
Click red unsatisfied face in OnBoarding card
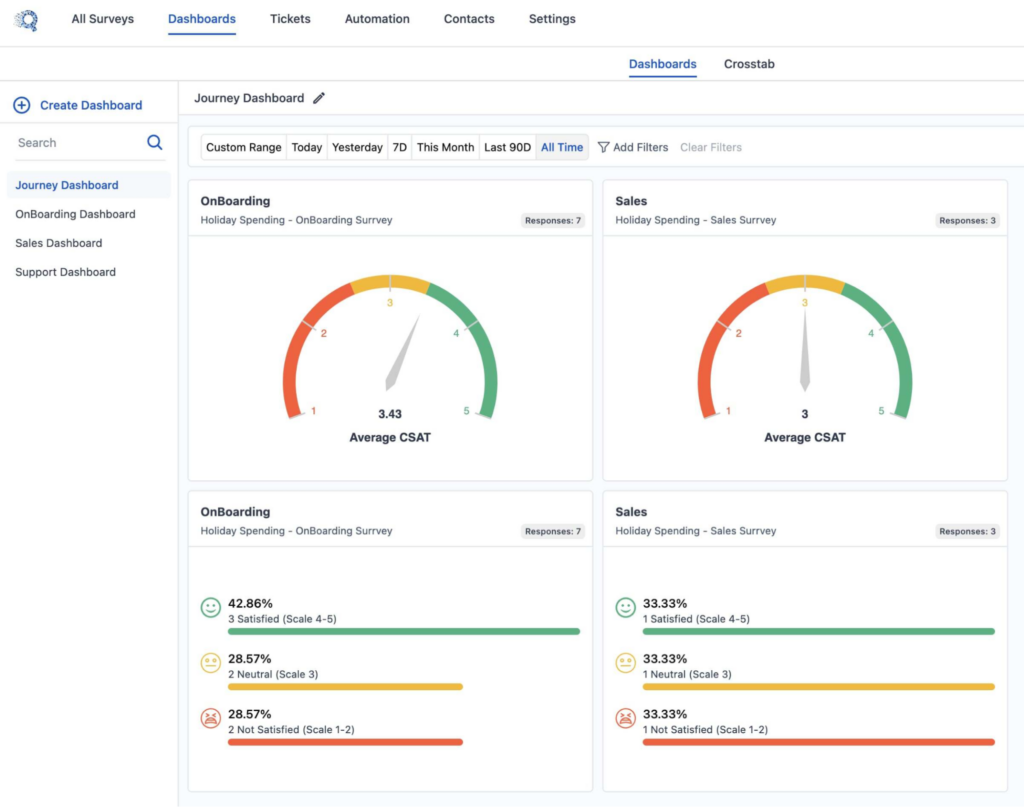(x=210, y=718)
